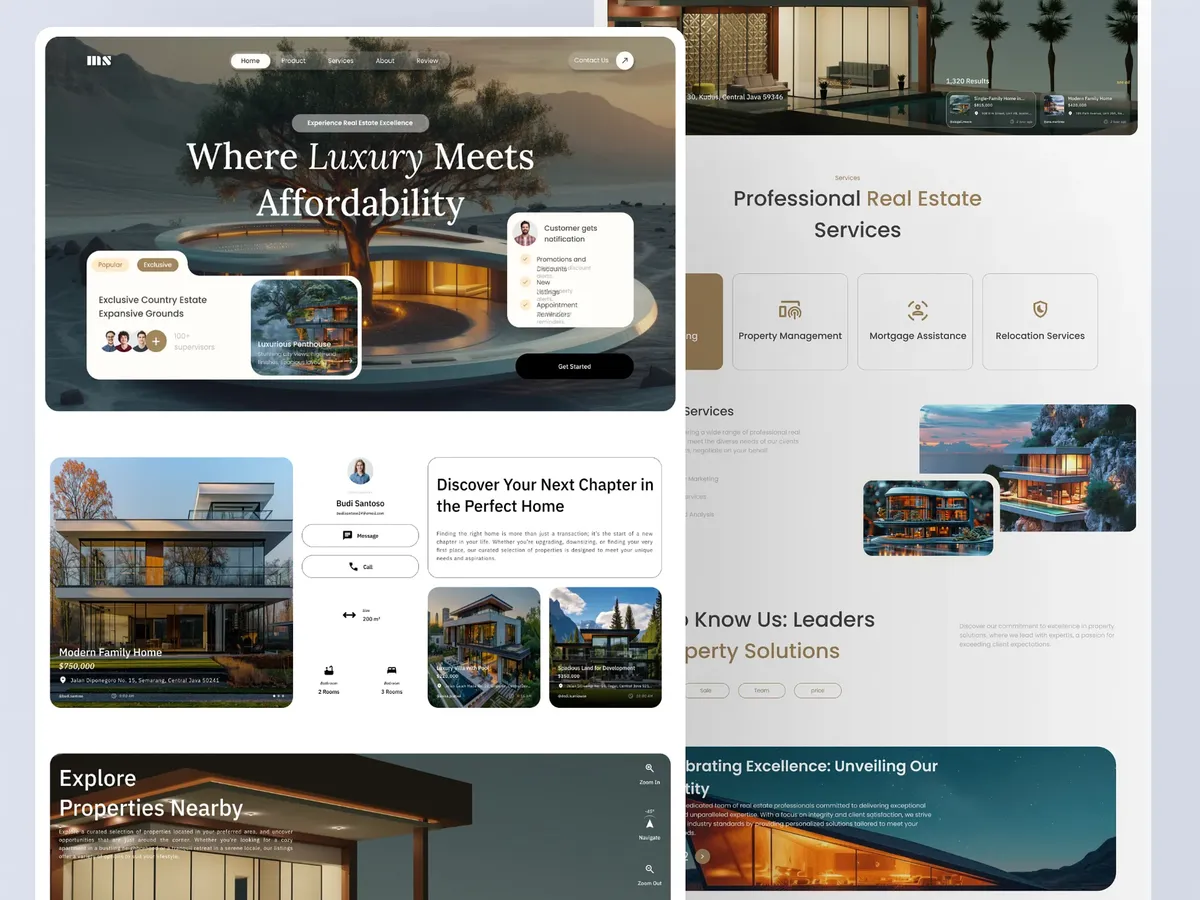Click the bedroom icon above 3 Rooms

pyautogui.click(x=391, y=670)
